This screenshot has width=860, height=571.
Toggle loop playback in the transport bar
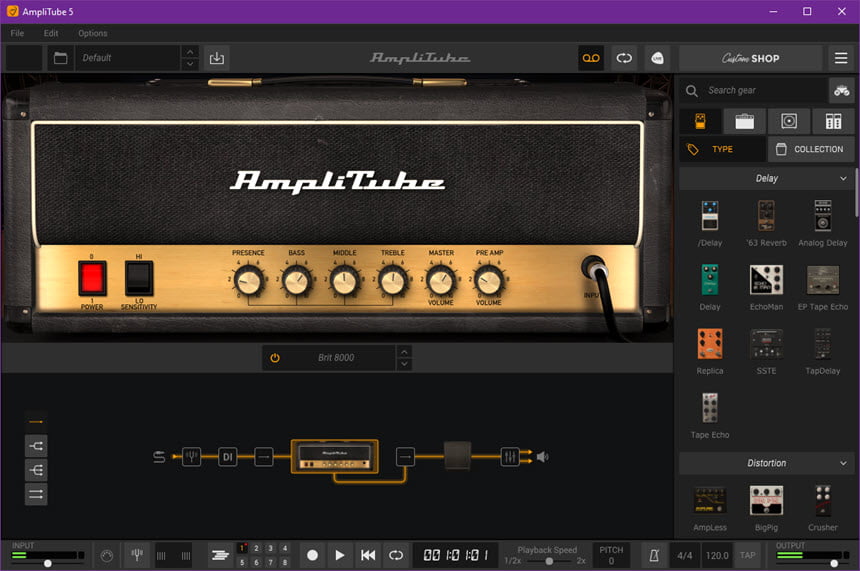[396, 555]
